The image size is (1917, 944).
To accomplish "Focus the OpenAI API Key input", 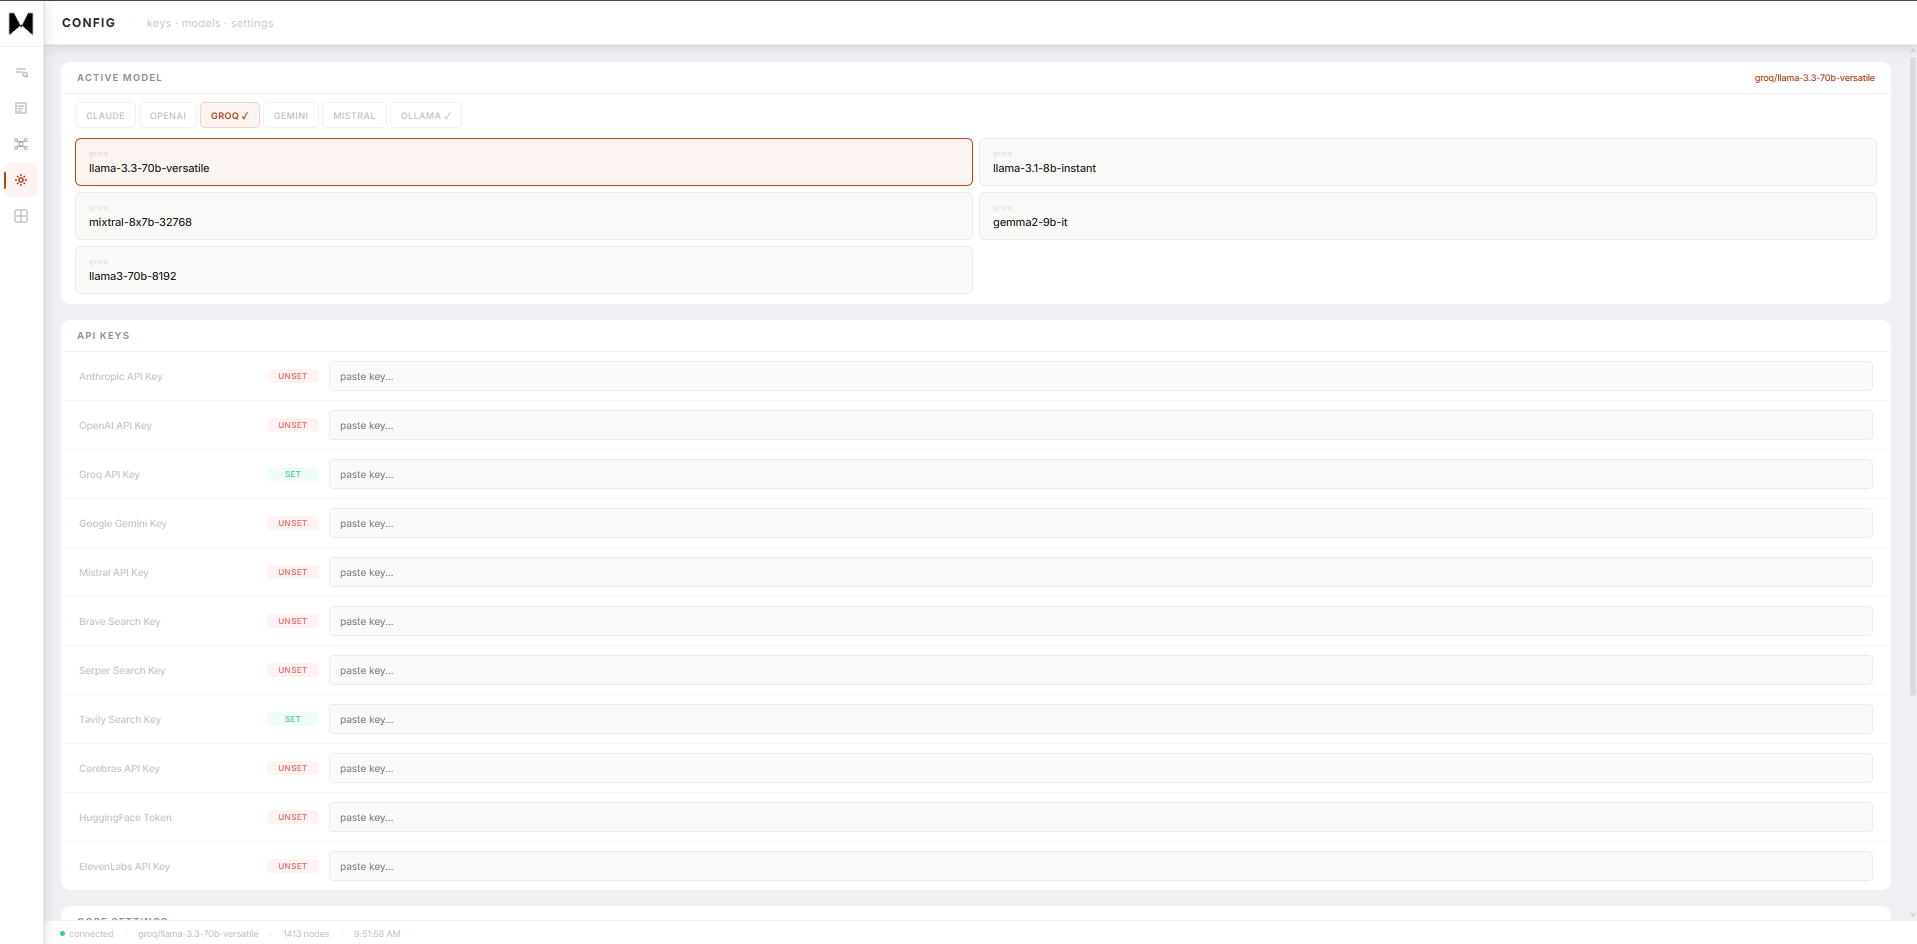I will click(1101, 425).
